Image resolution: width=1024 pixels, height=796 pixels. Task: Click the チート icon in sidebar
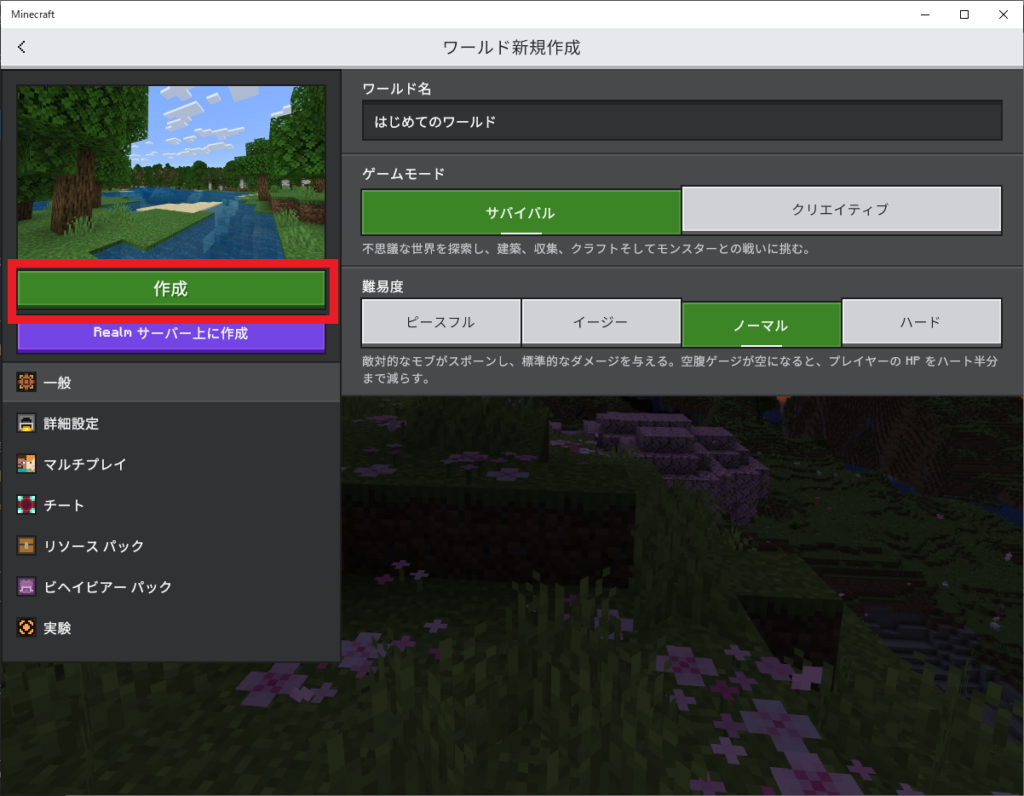[x=26, y=505]
